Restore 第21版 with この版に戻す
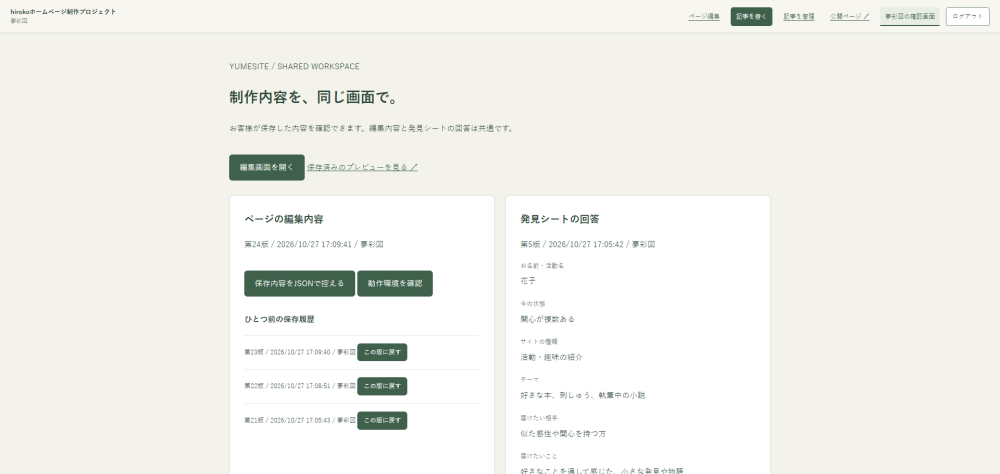The width and height of the screenshot is (1000, 474). coord(382,420)
